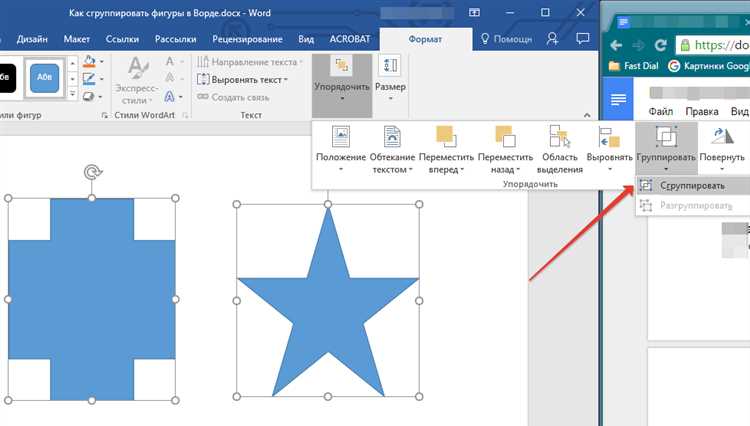Open the Selection Pane (Область выделения)

(x=560, y=149)
